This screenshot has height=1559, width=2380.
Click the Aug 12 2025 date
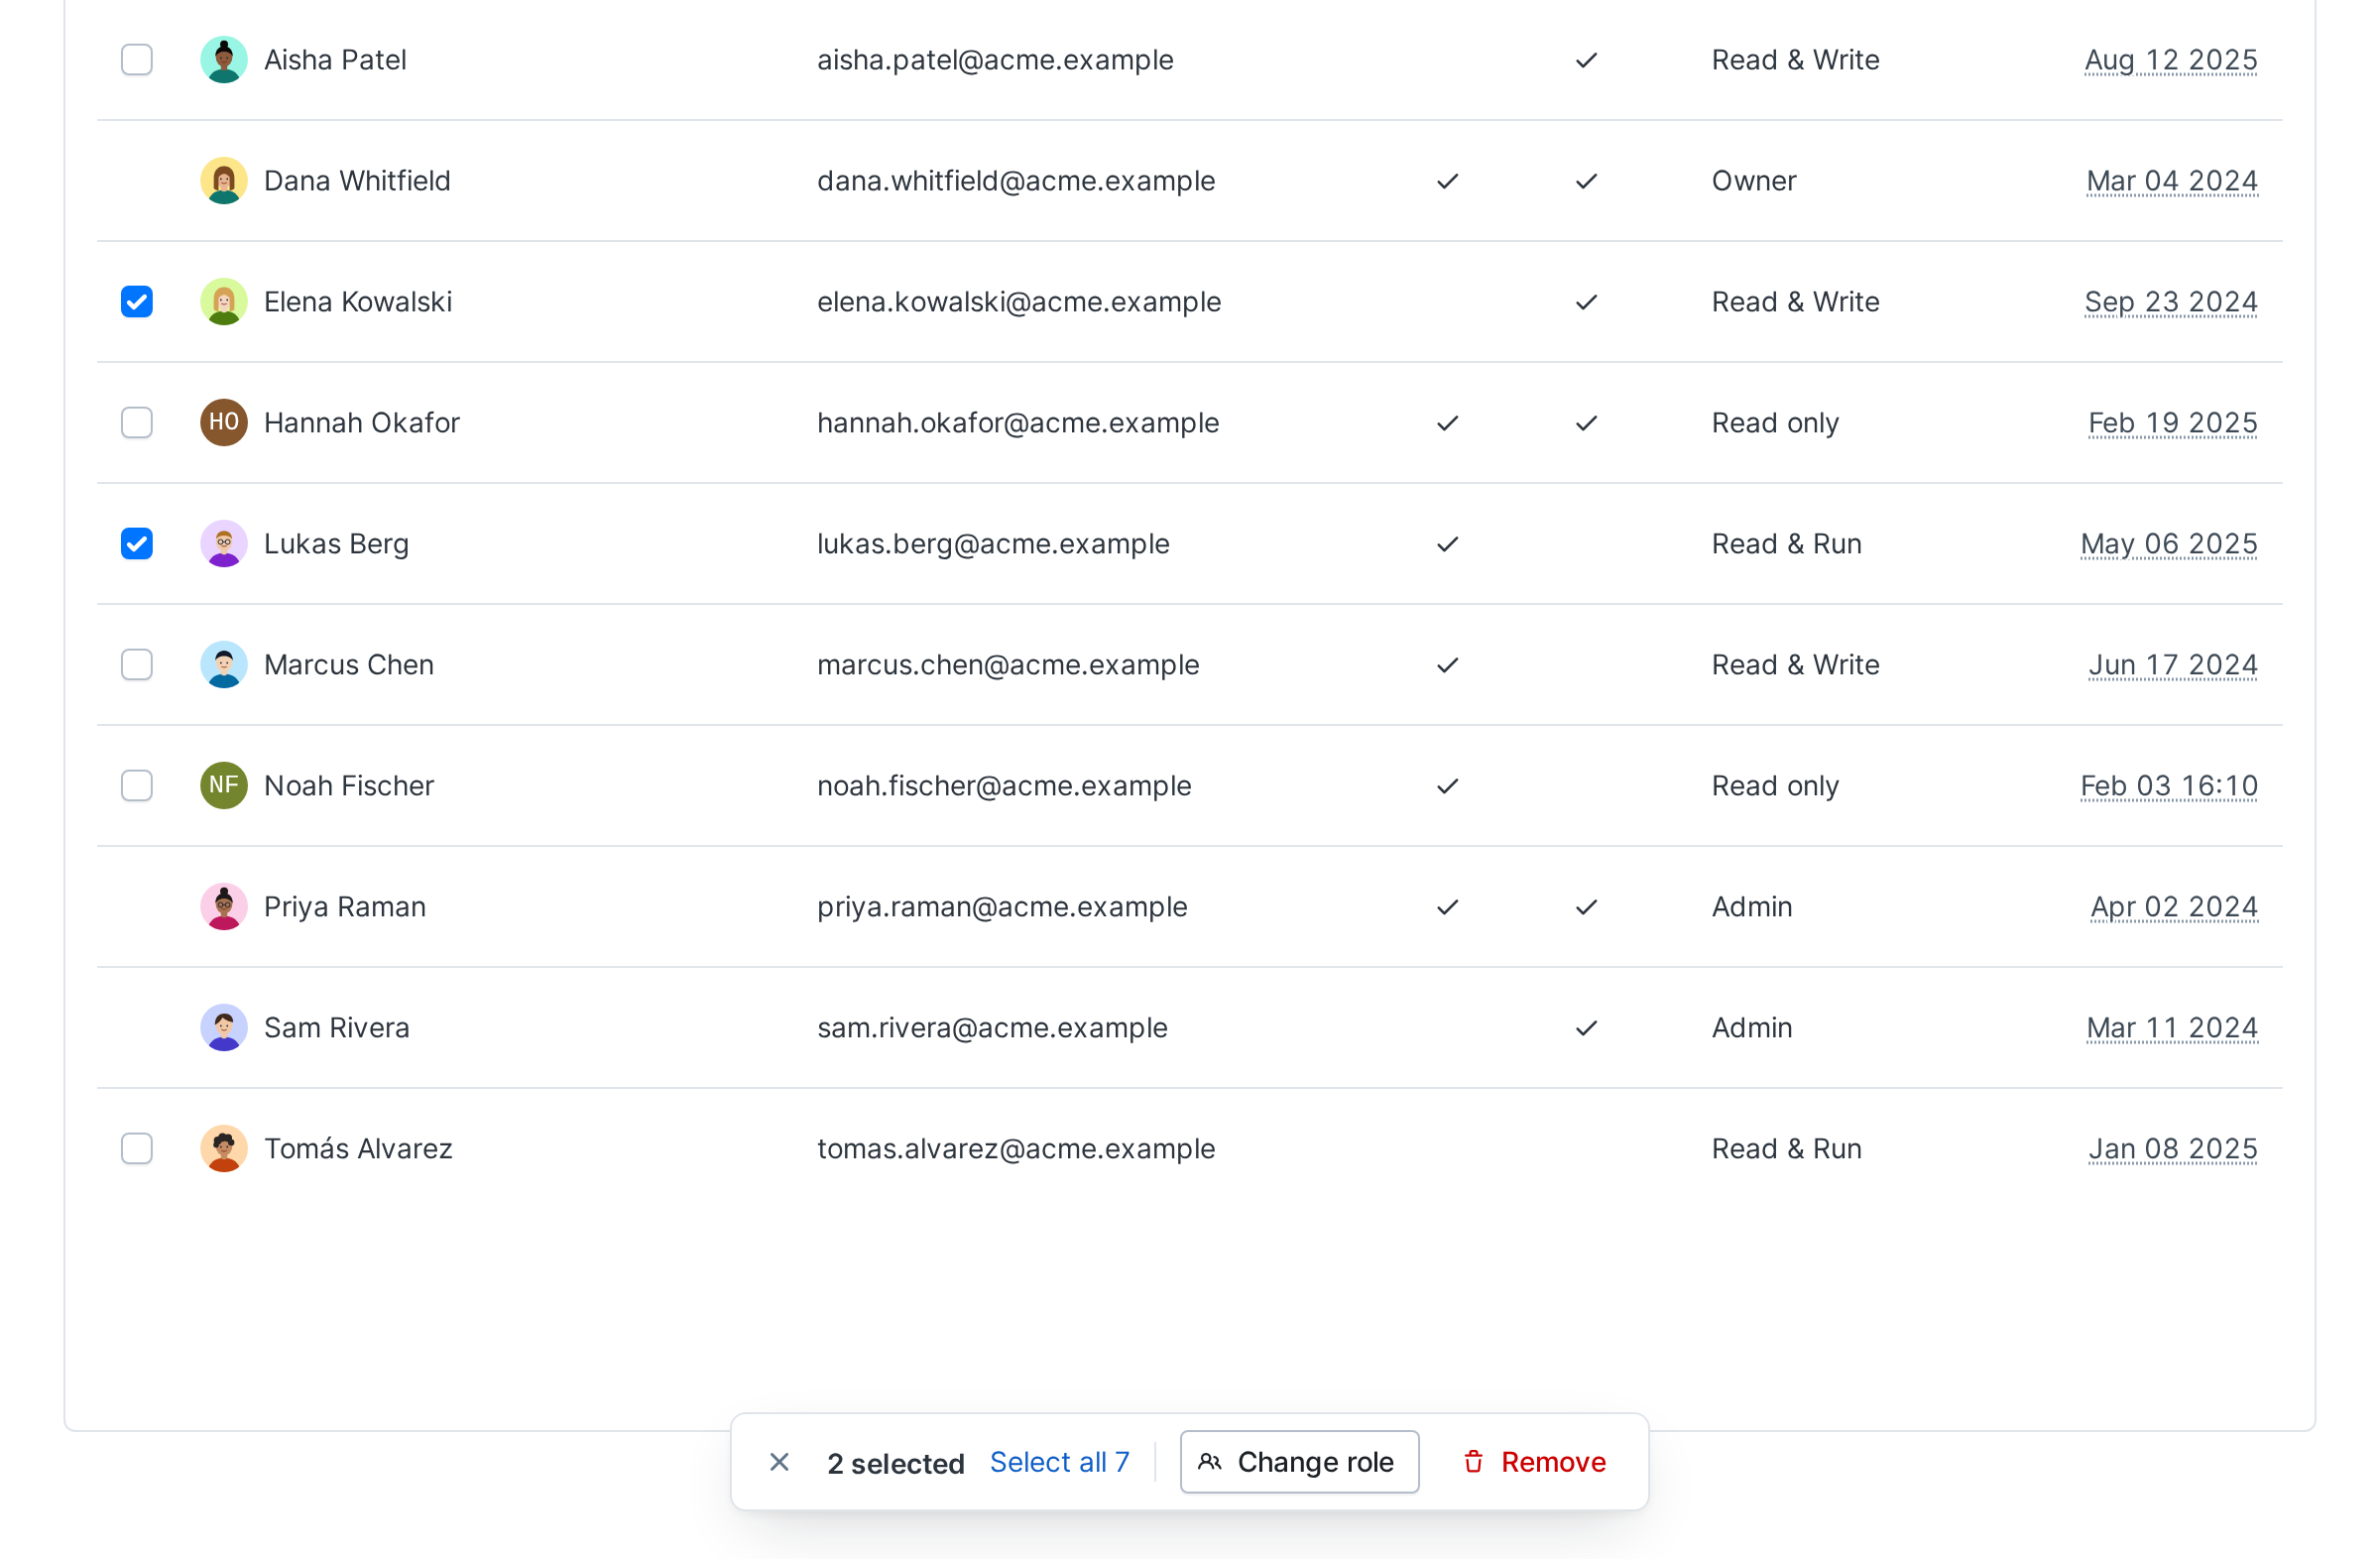[x=2171, y=60]
